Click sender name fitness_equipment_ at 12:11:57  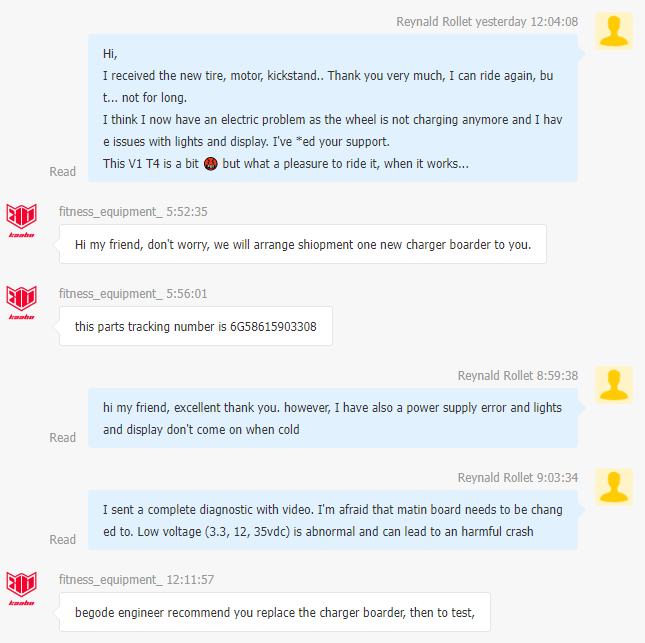pyautogui.click(x=111, y=580)
